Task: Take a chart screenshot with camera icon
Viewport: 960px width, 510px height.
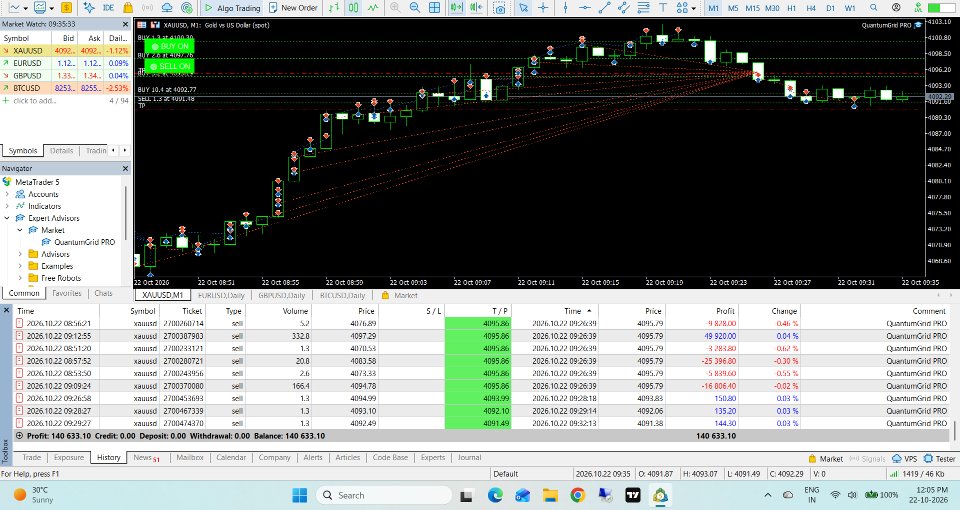Action: [x=500, y=7]
